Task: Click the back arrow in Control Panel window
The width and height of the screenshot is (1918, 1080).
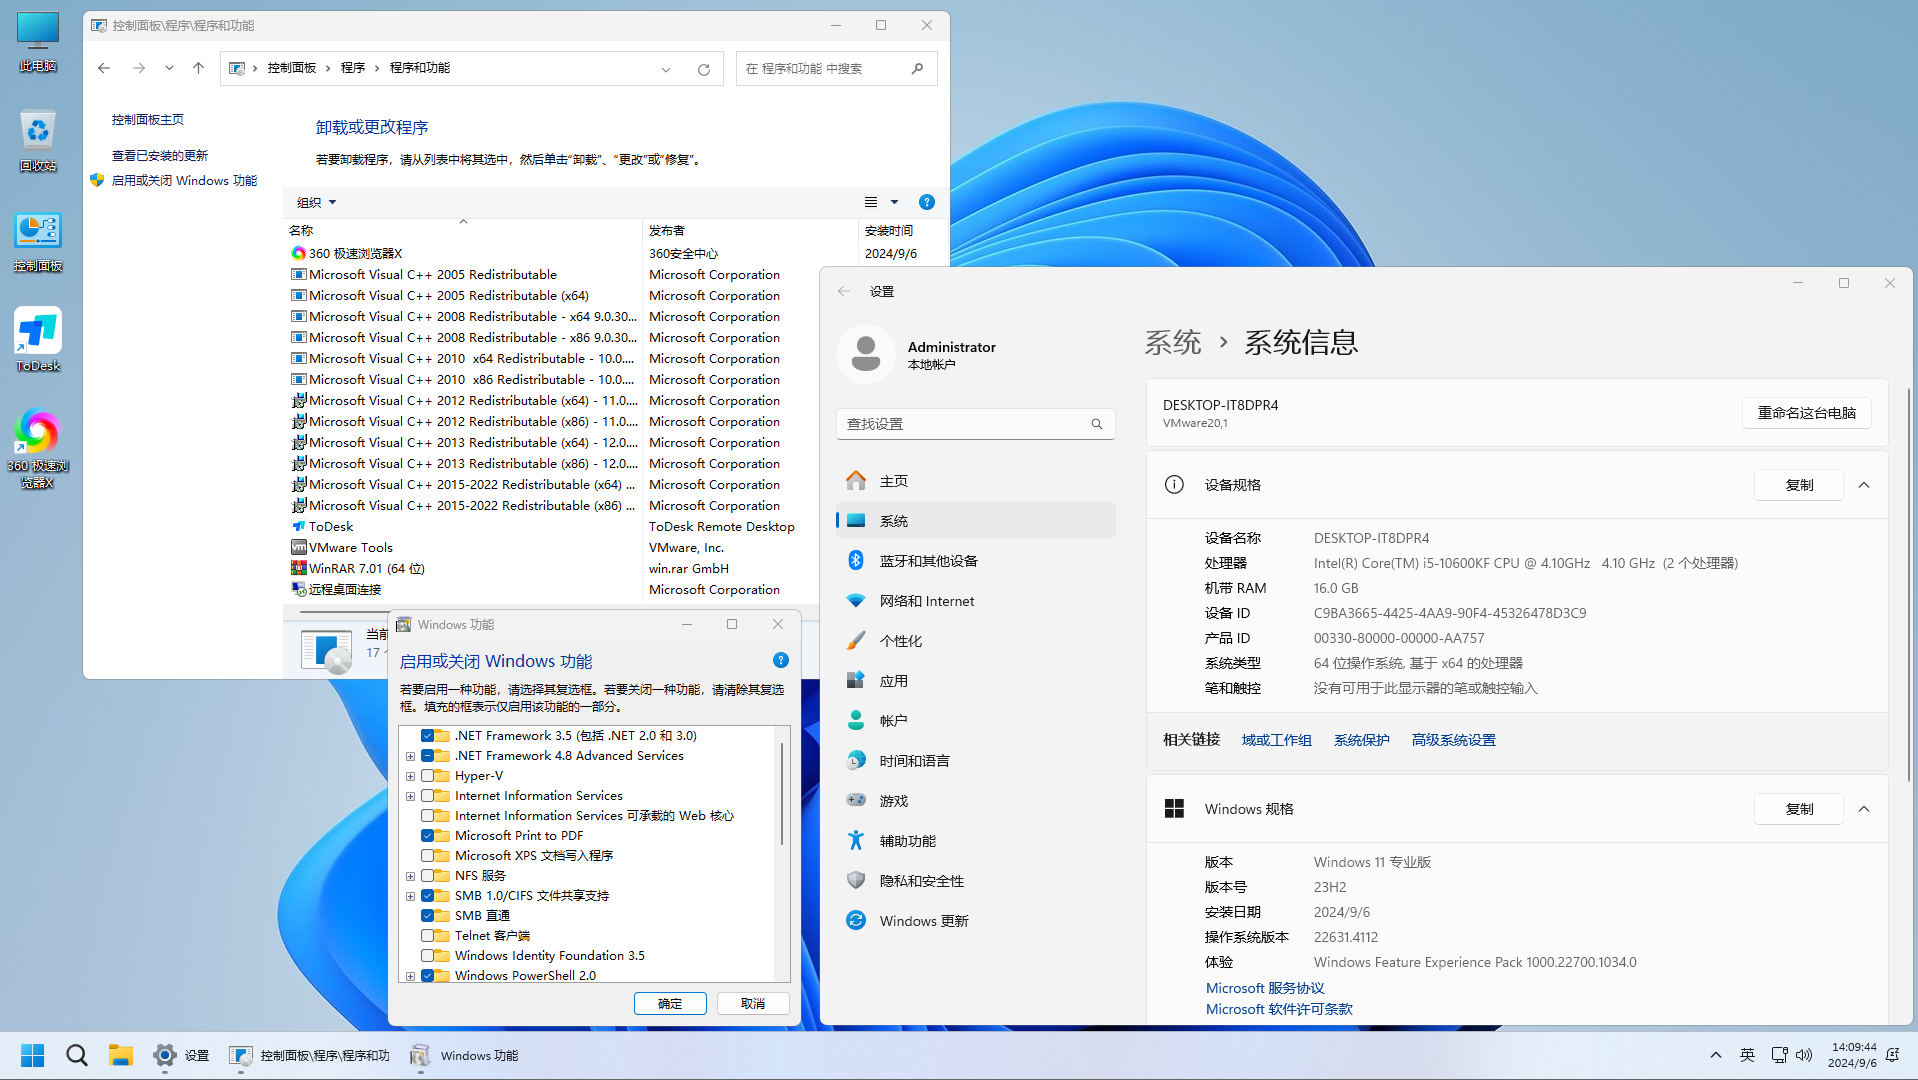Action: 104,68
